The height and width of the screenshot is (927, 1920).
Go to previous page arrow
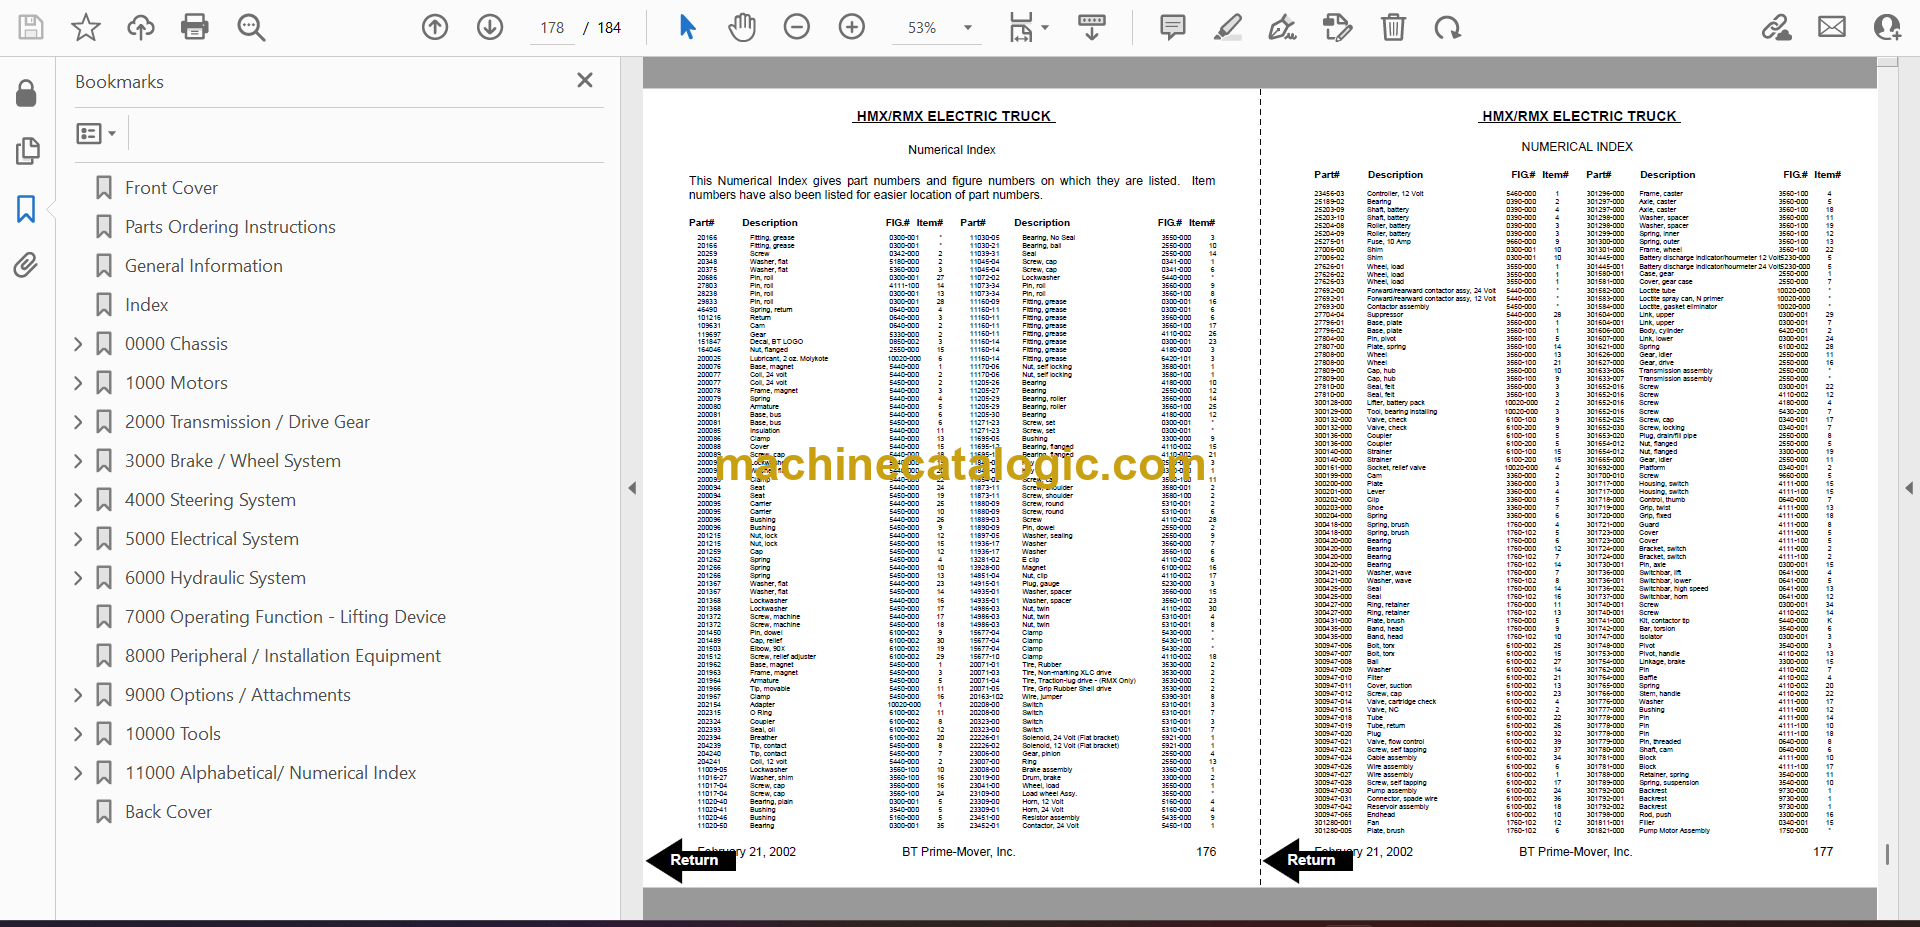[435, 27]
